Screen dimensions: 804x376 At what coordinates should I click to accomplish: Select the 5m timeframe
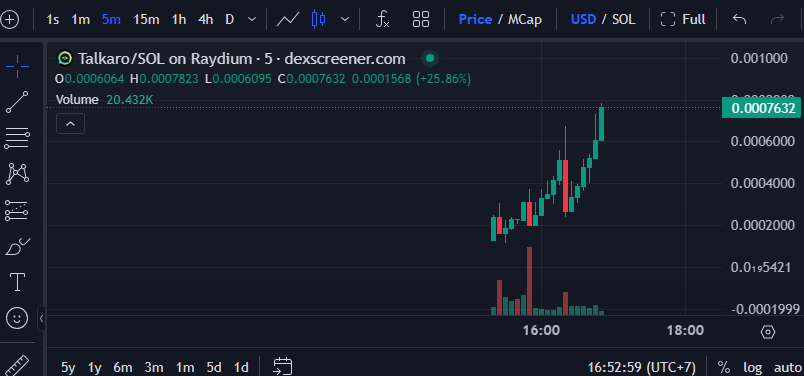(111, 20)
